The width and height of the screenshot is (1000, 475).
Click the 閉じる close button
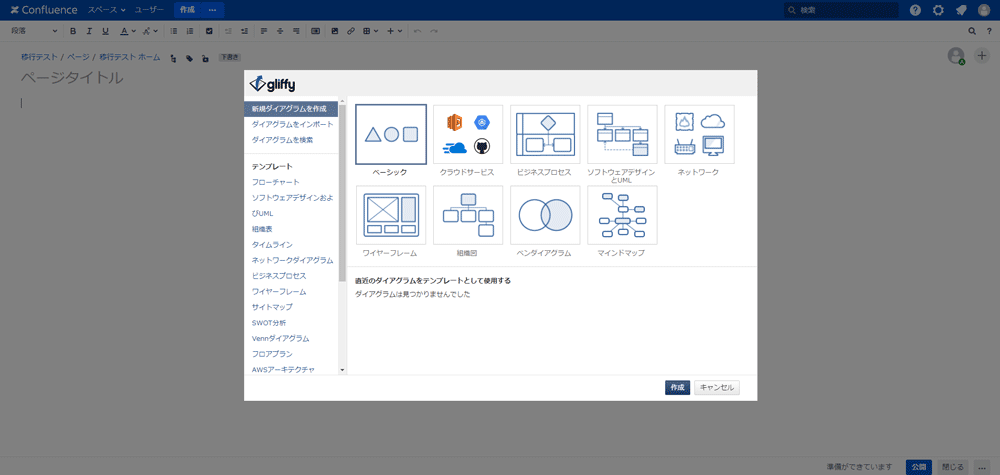click(x=953, y=467)
